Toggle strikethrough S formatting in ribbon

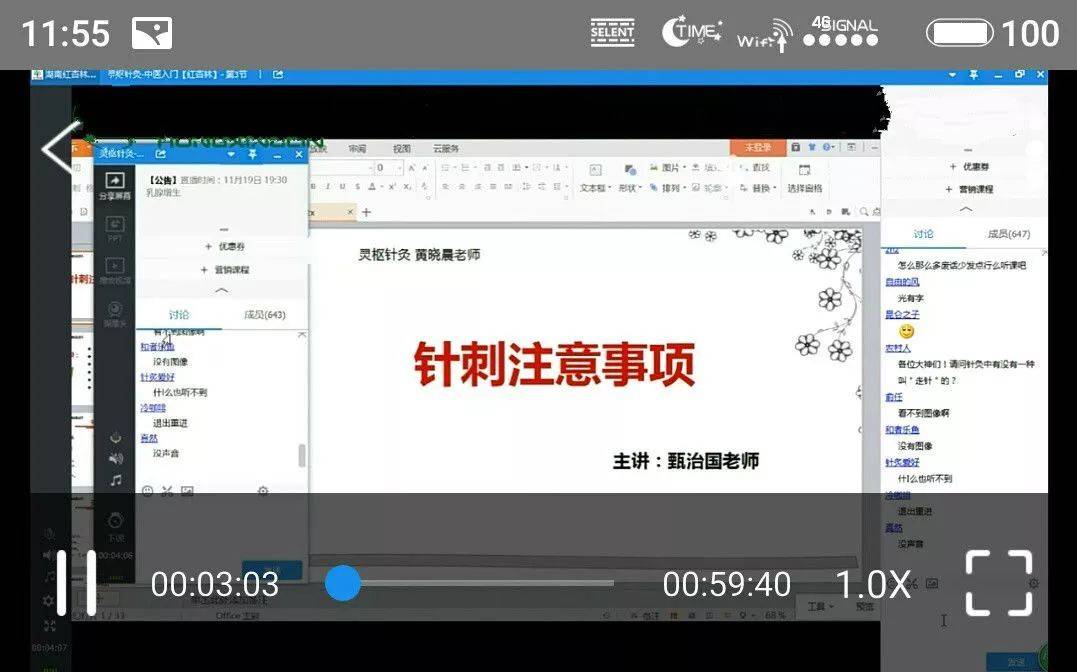357,186
